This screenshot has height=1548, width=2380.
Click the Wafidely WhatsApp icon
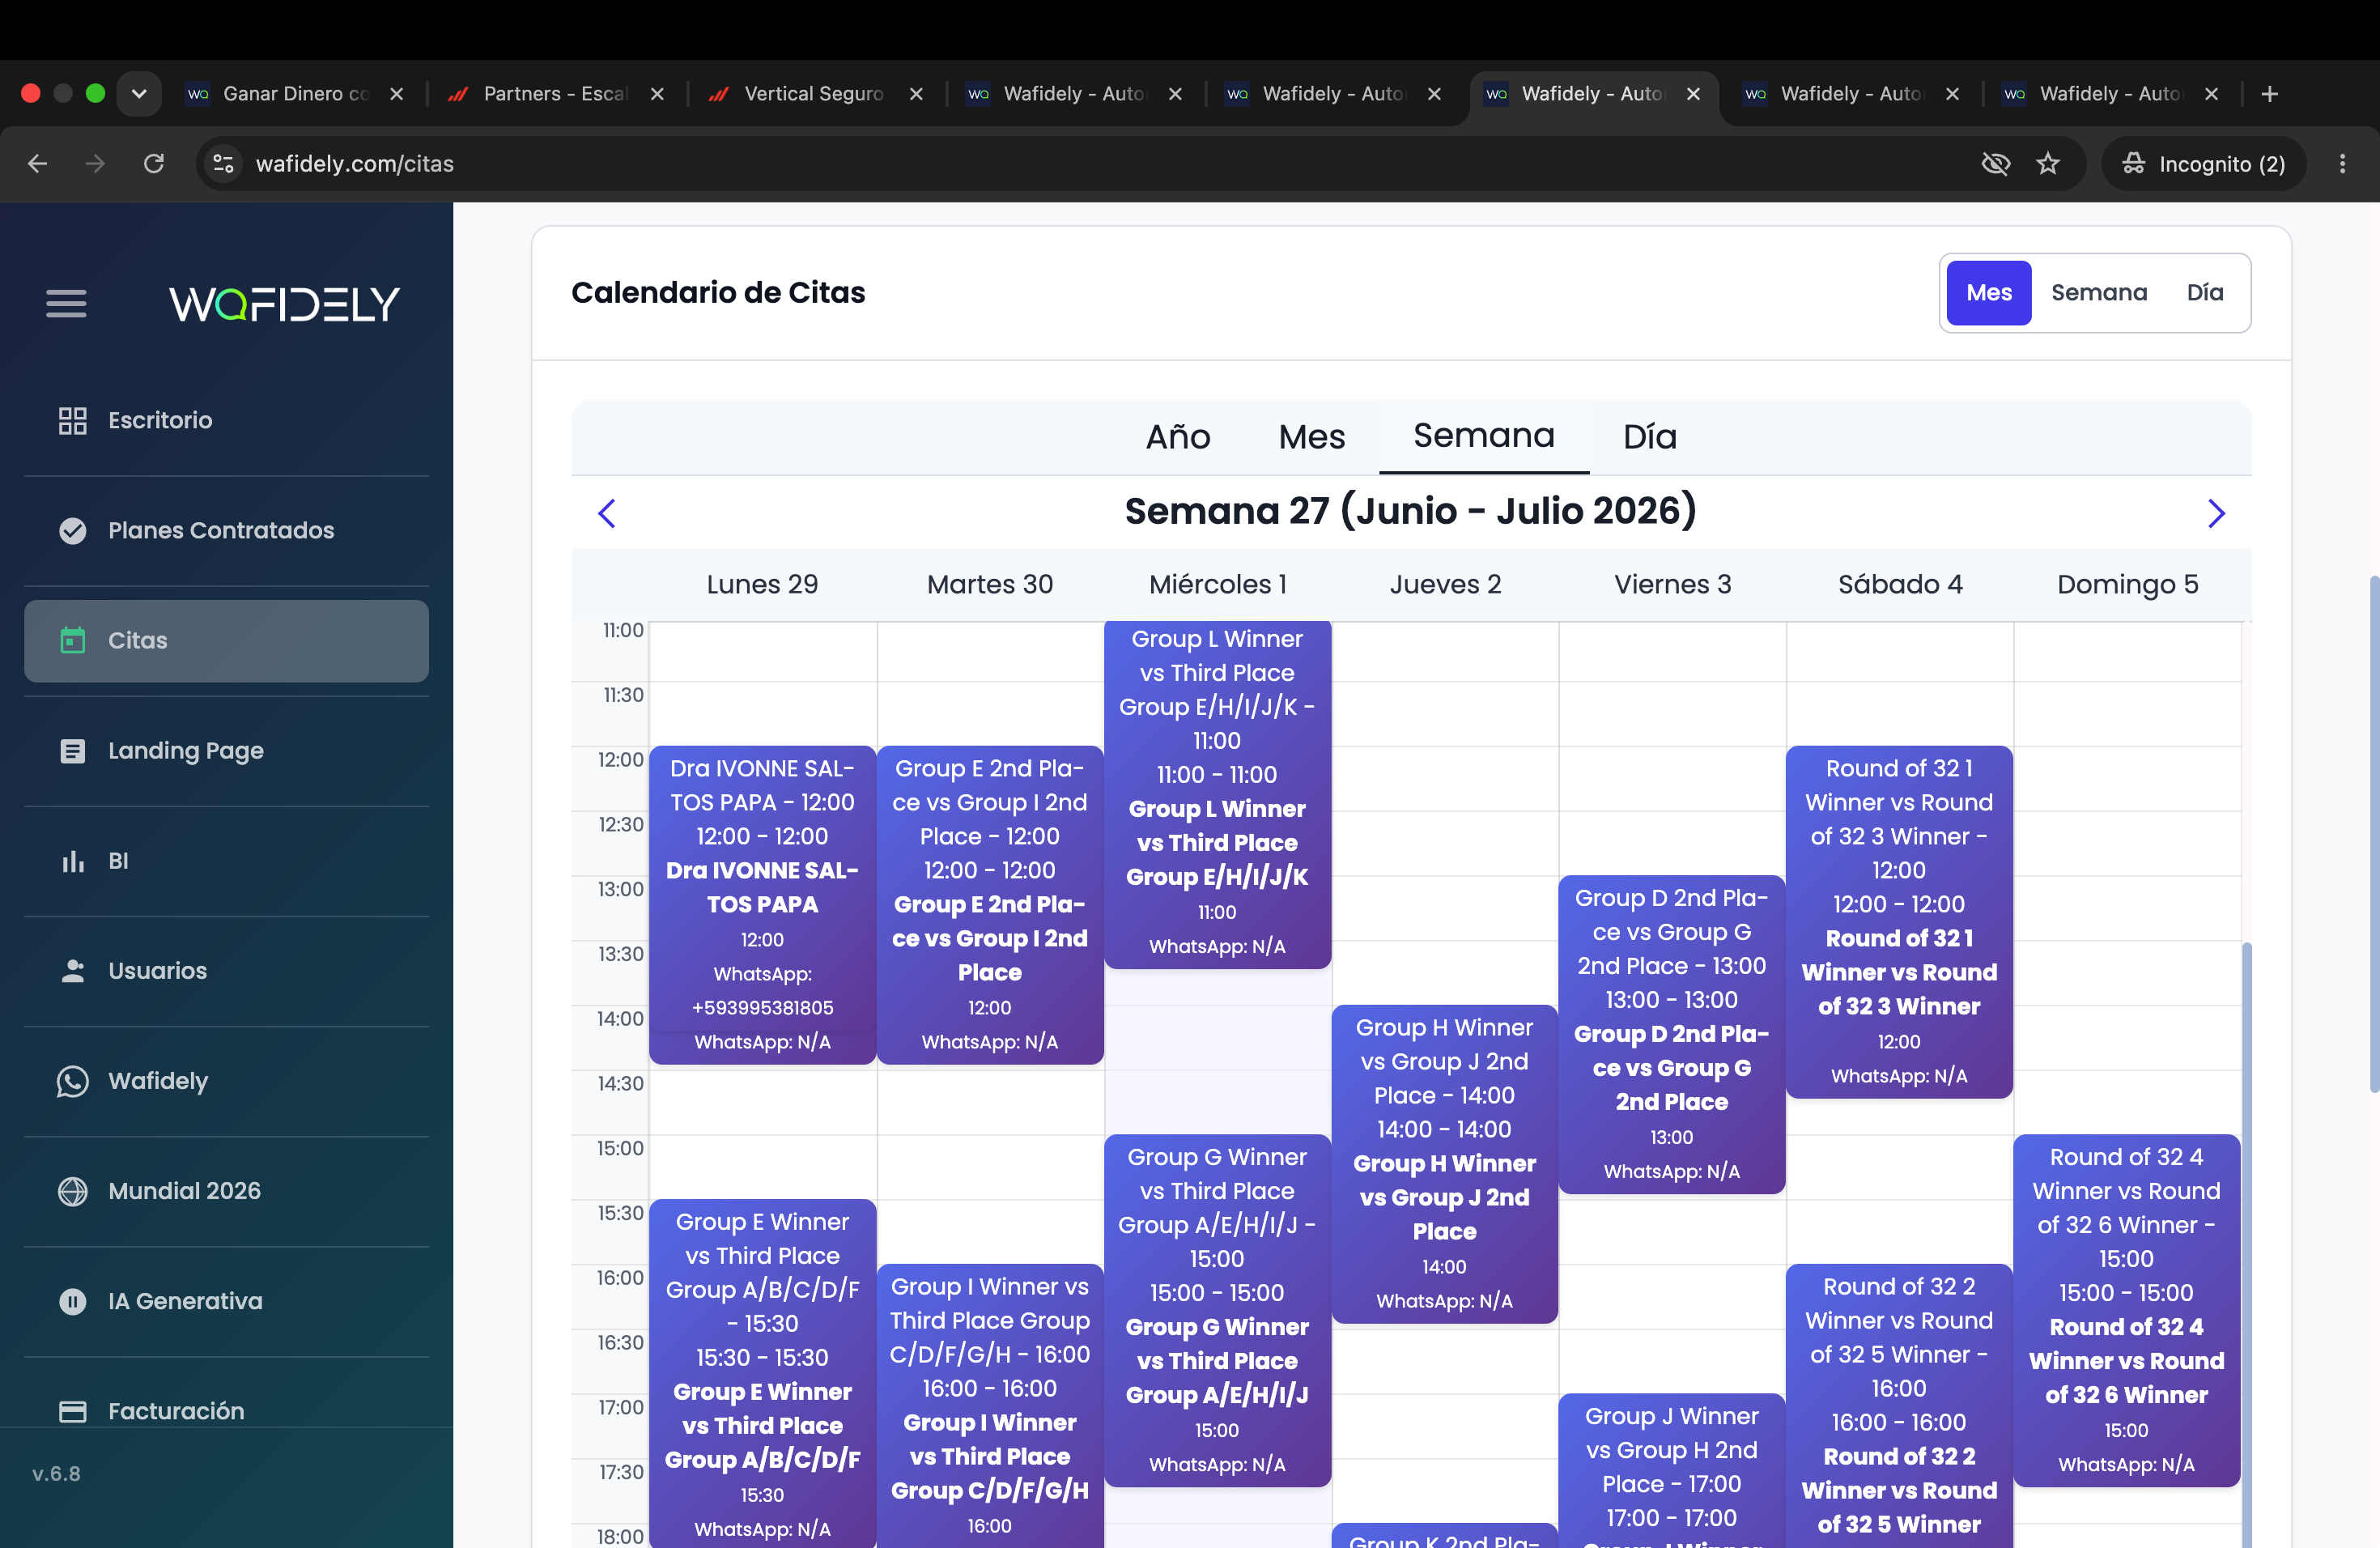point(72,1080)
